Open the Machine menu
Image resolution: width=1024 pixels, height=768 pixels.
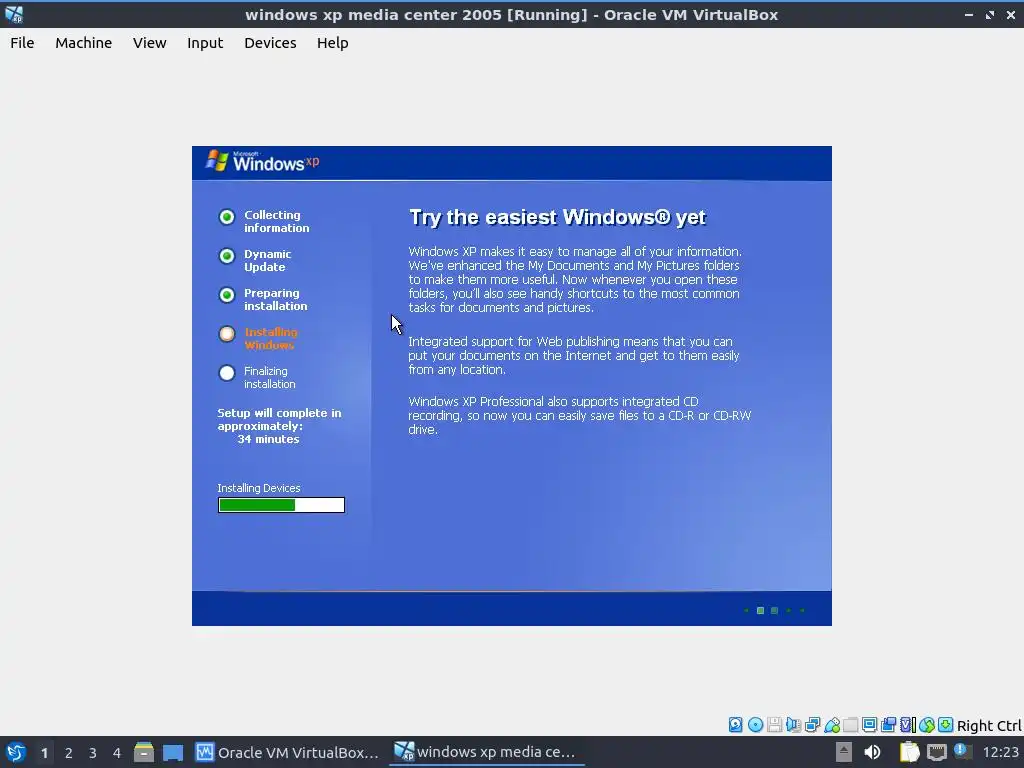click(84, 43)
